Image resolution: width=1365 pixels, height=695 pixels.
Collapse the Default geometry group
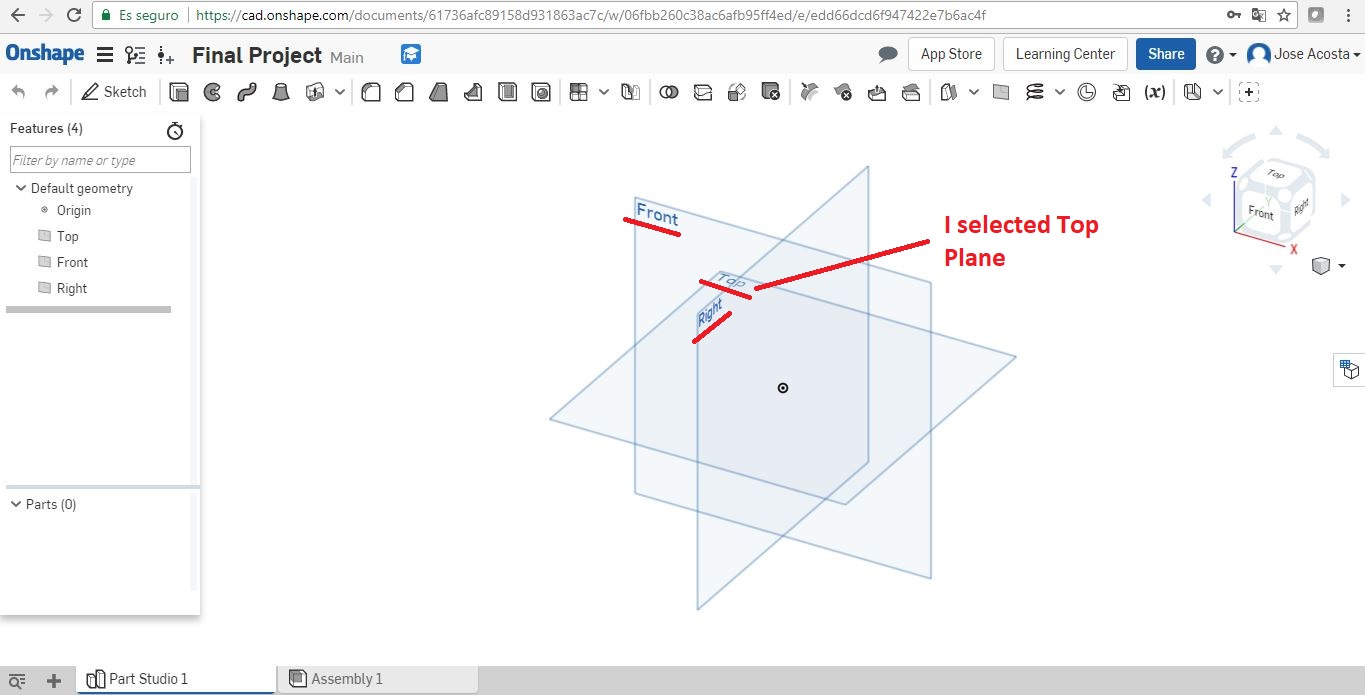19,188
